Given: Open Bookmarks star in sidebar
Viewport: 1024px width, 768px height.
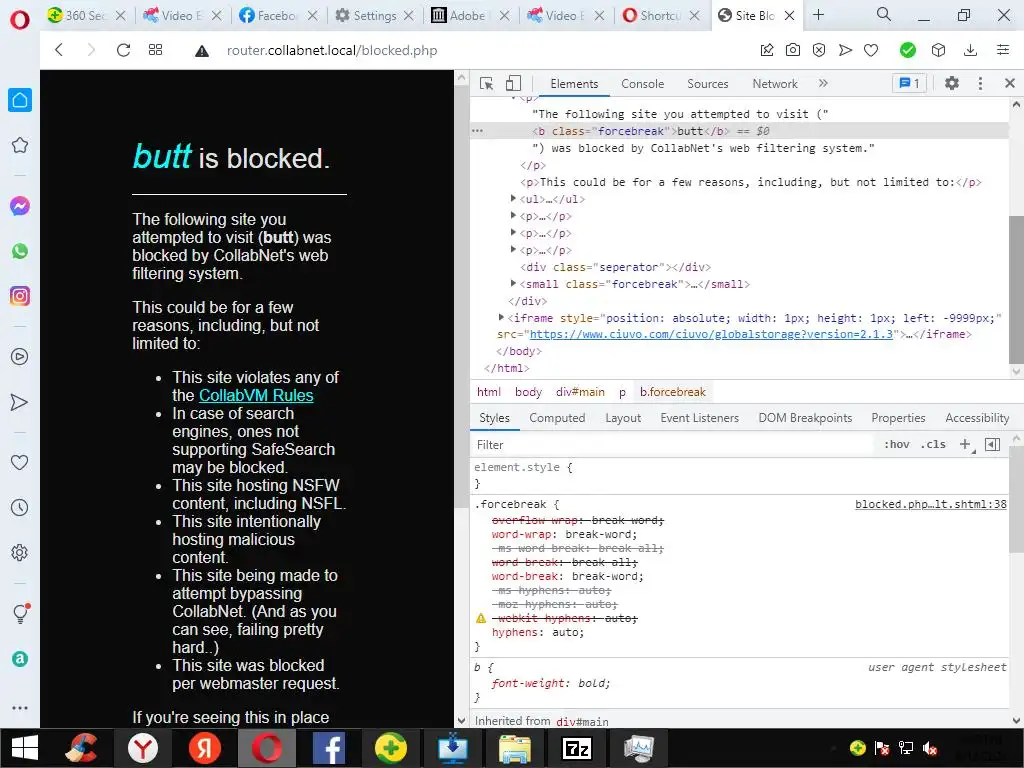Looking at the screenshot, I should pos(20,145).
